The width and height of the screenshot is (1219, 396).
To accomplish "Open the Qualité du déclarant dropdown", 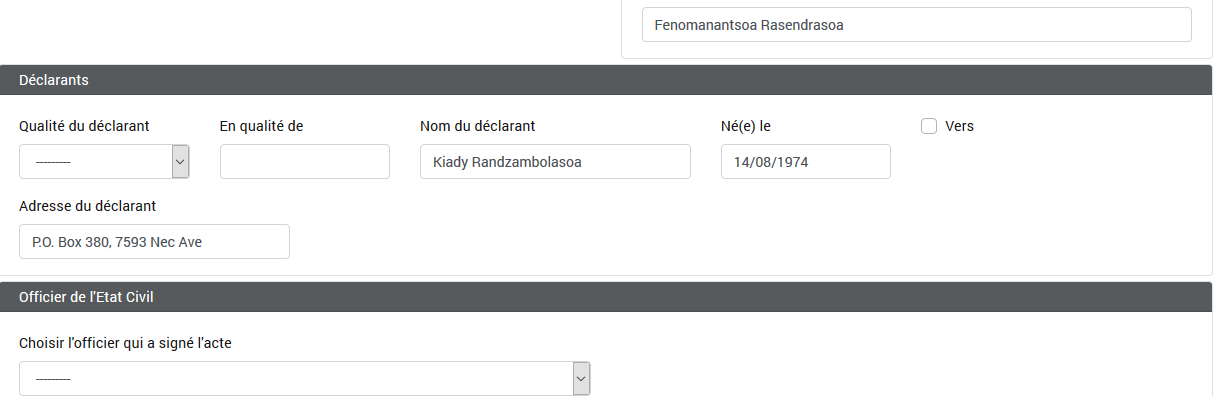I will click(105, 161).
